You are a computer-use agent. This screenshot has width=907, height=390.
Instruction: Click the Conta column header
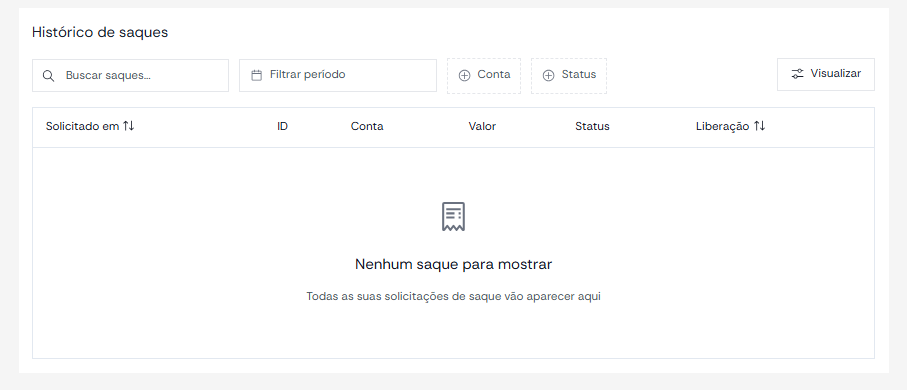pyautogui.click(x=367, y=126)
